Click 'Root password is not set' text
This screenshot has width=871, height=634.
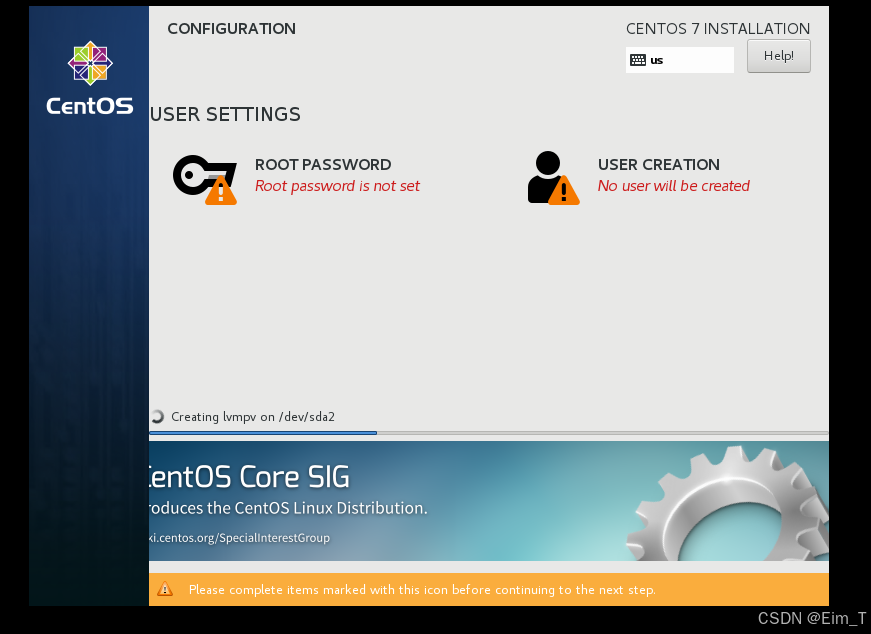point(337,186)
